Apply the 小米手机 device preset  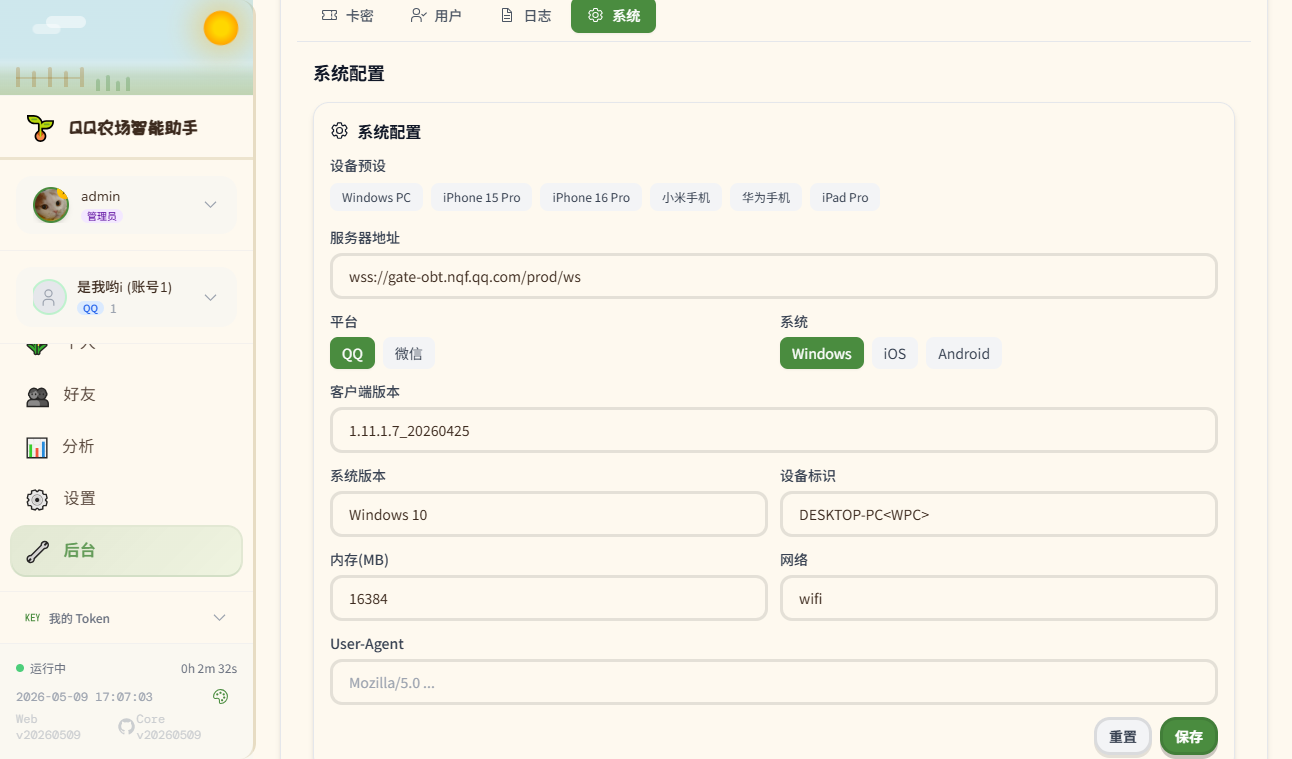pos(686,198)
